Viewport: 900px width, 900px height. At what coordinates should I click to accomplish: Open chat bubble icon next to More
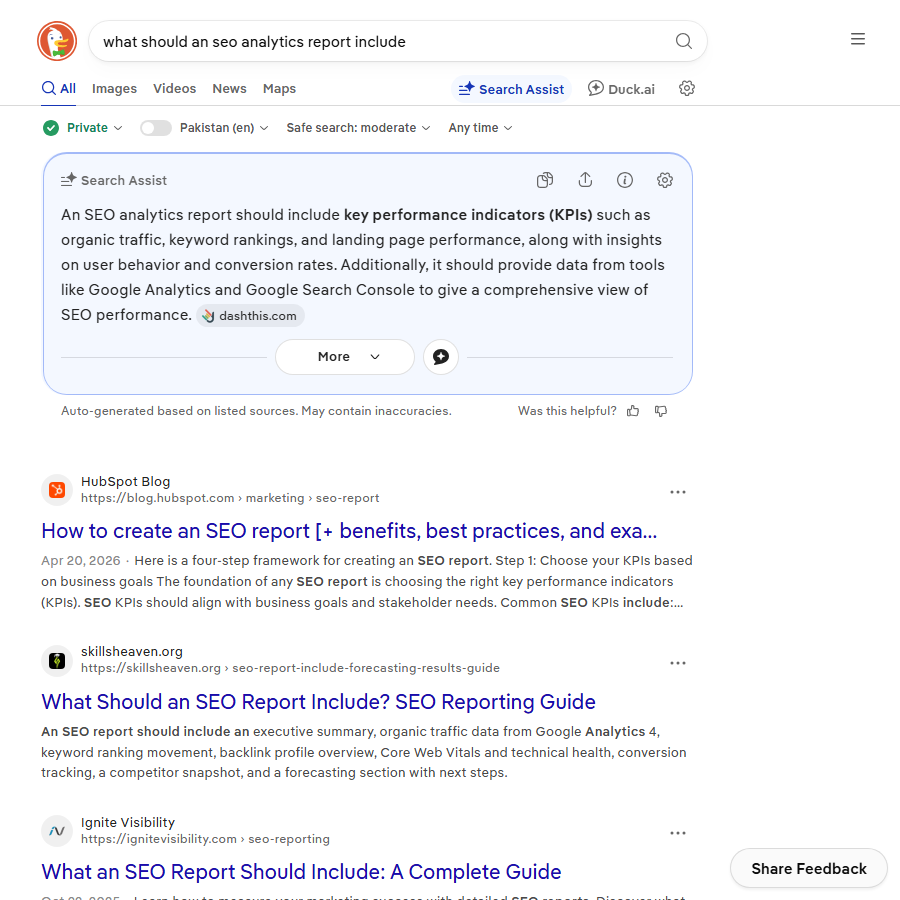441,357
